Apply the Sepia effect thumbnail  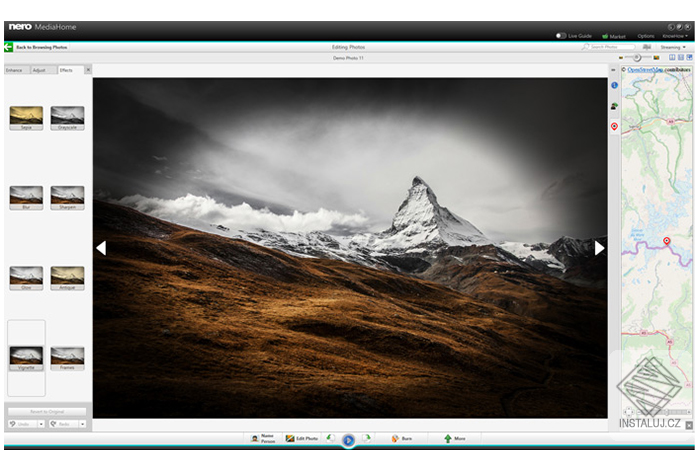[26, 117]
